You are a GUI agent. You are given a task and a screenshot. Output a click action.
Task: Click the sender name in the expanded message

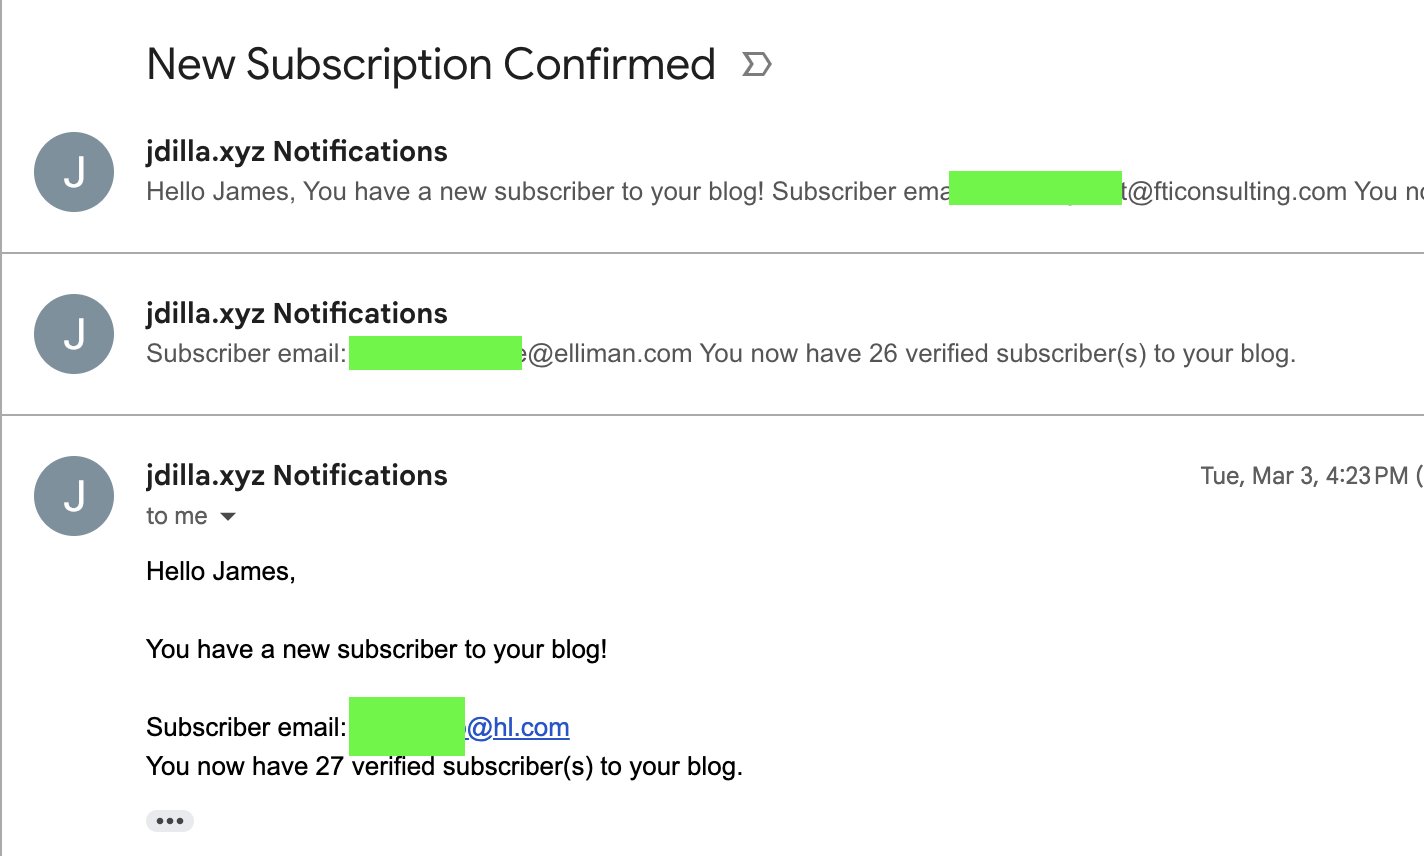(x=297, y=476)
